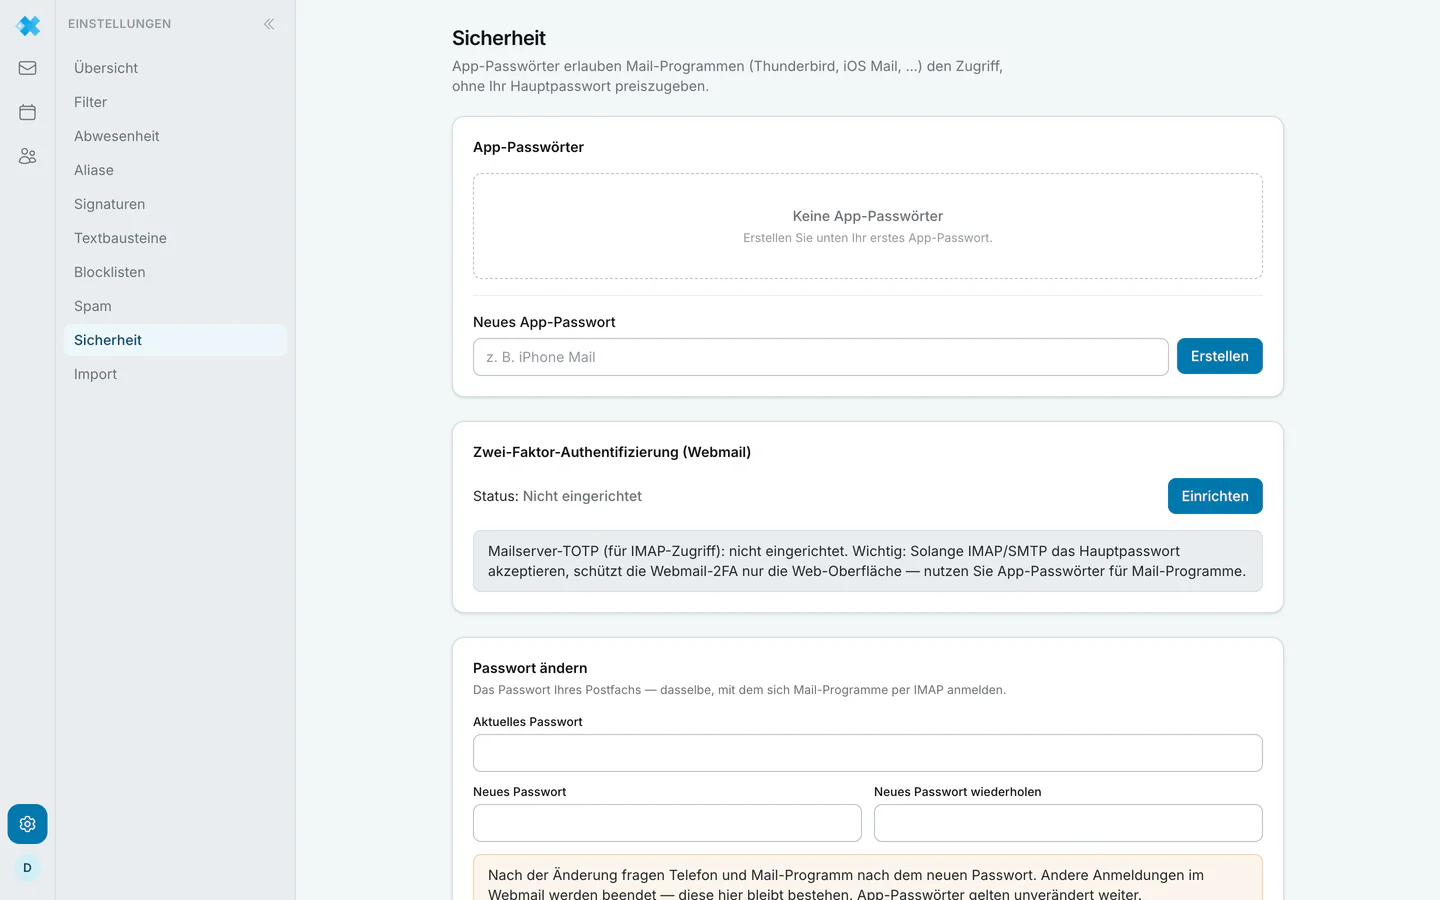The width and height of the screenshot is (1440, 900).
Task: Click the Erstellen button
Action: coord(1219,356)
